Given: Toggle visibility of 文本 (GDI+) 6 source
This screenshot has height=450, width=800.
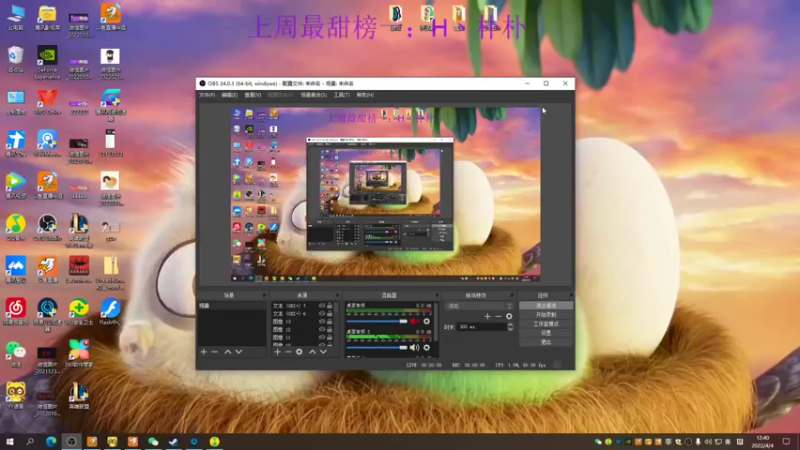Looking at the screenshot, I should coord(322,313).
